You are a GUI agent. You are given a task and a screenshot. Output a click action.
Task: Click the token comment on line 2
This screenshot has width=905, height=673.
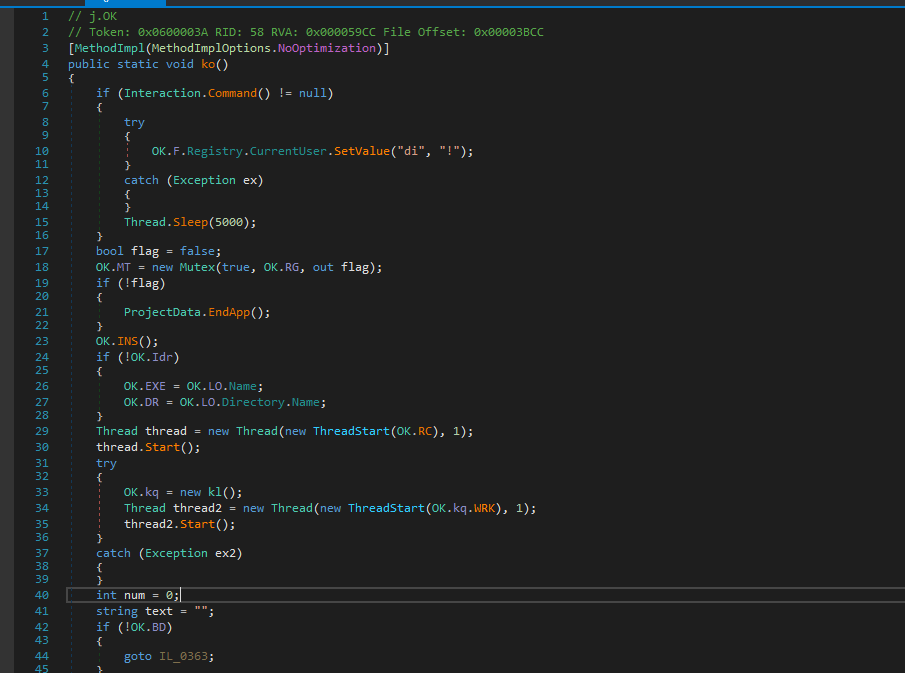(x=306, y=32)
